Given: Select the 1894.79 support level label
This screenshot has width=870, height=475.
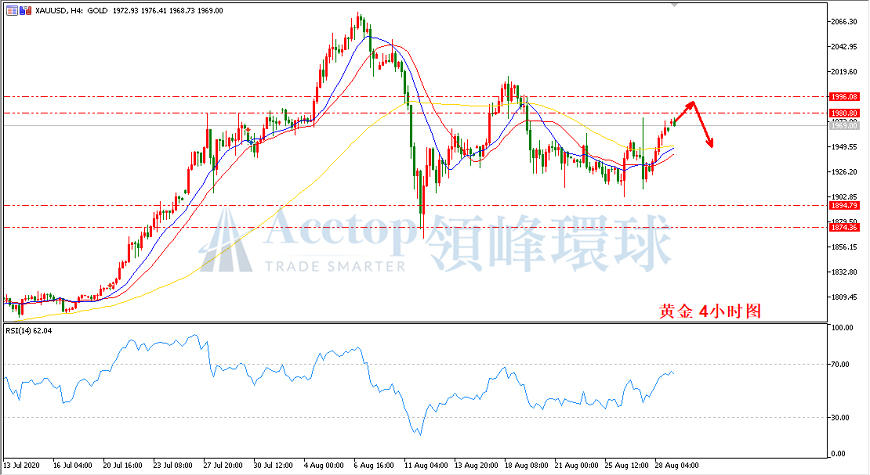Looking at the screenshot, I should 844,206.
